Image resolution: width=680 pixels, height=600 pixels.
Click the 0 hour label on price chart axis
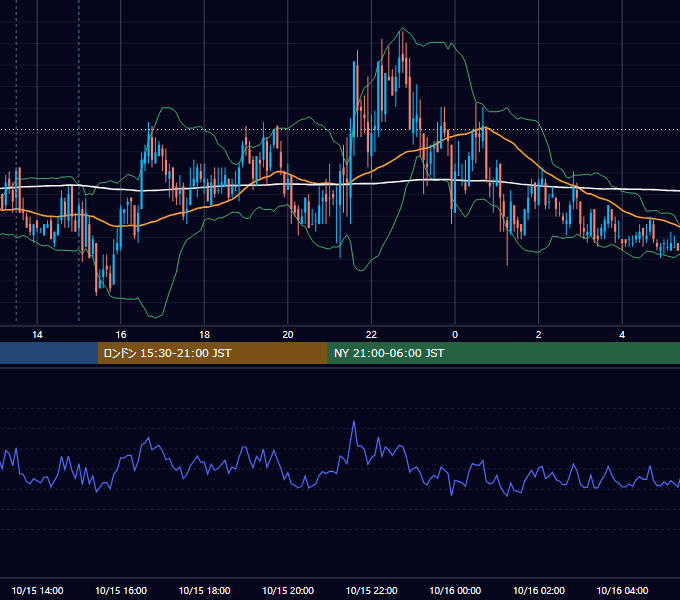(x=455, y=335)
